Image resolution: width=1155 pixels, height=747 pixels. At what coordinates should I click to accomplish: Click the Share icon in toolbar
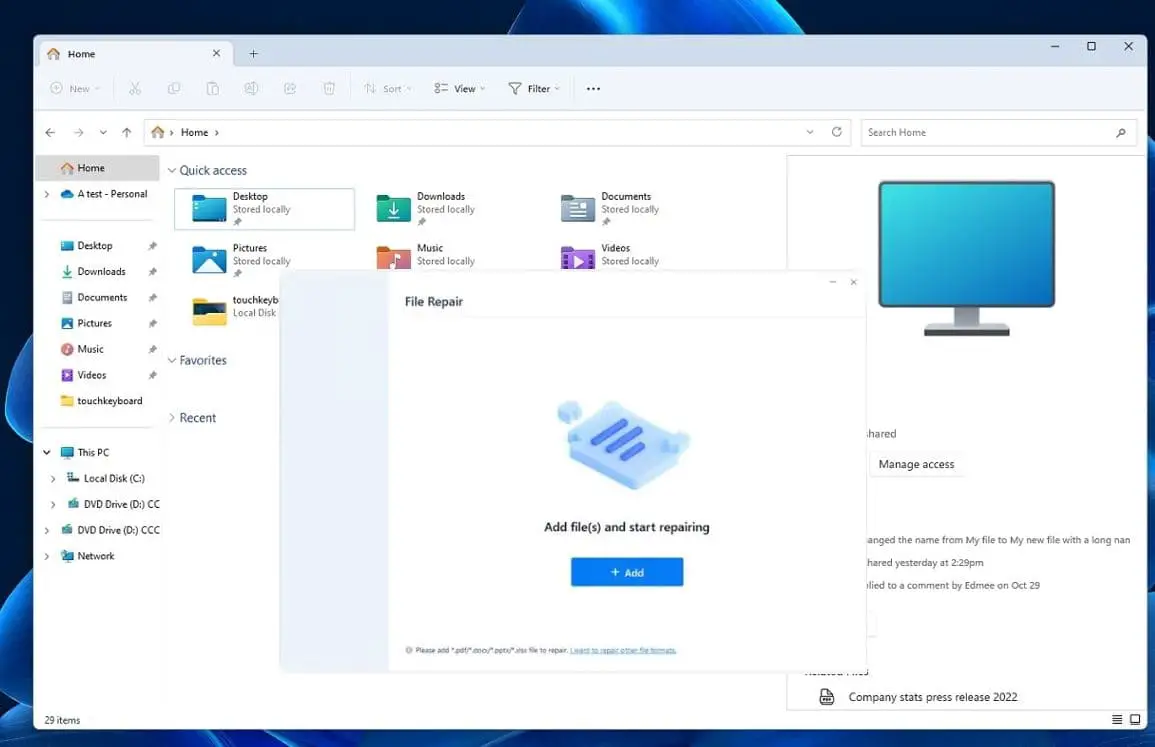[x=290, y=88]
